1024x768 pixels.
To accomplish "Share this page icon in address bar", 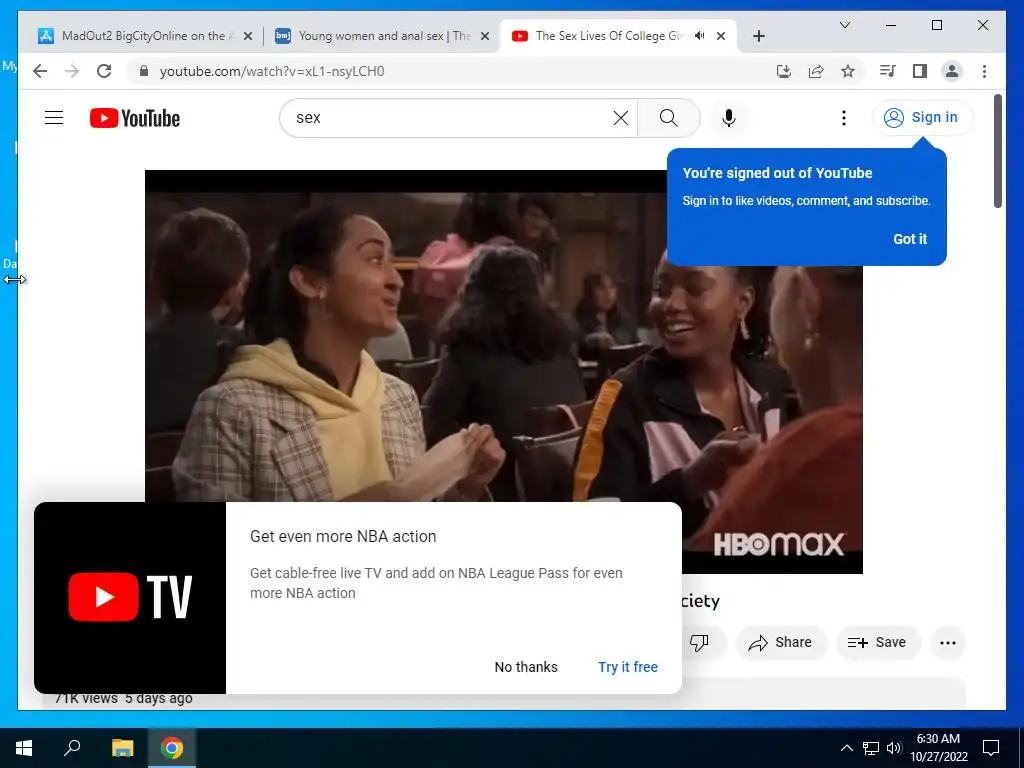I will click(x=816, y=71).
